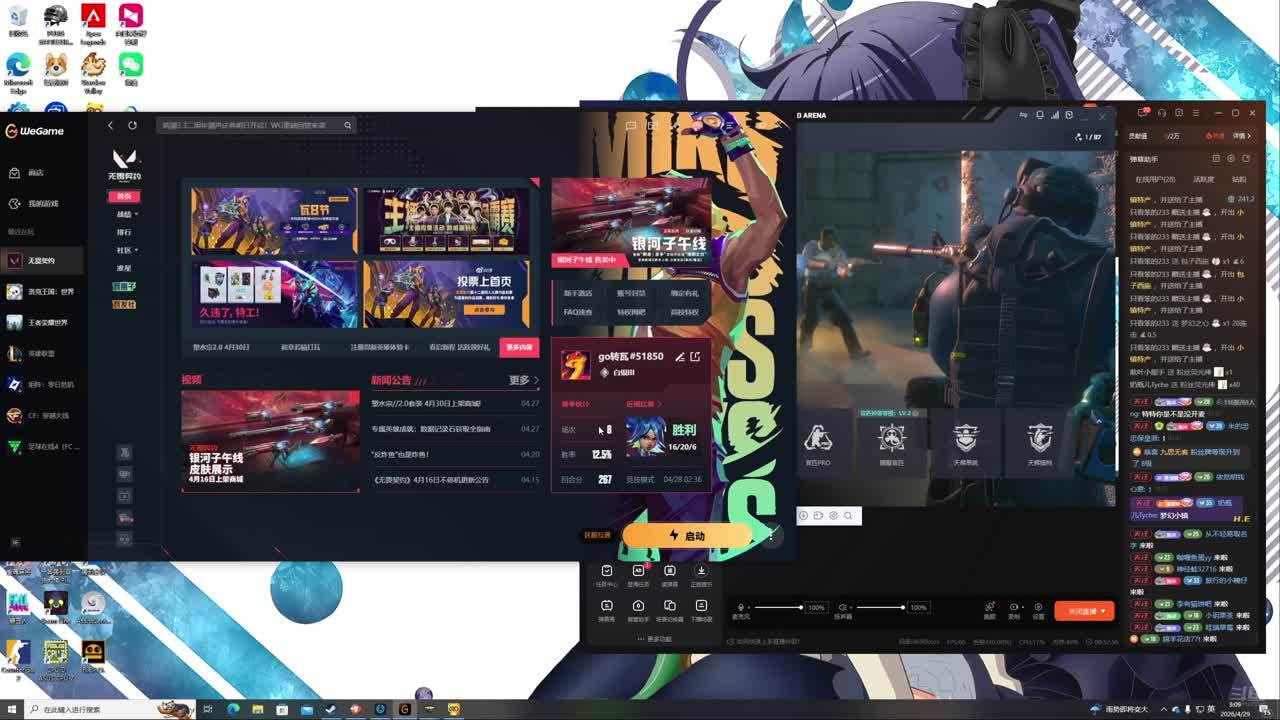
Task: Click the WeGame search input field
Action: (x=250, y=125)
